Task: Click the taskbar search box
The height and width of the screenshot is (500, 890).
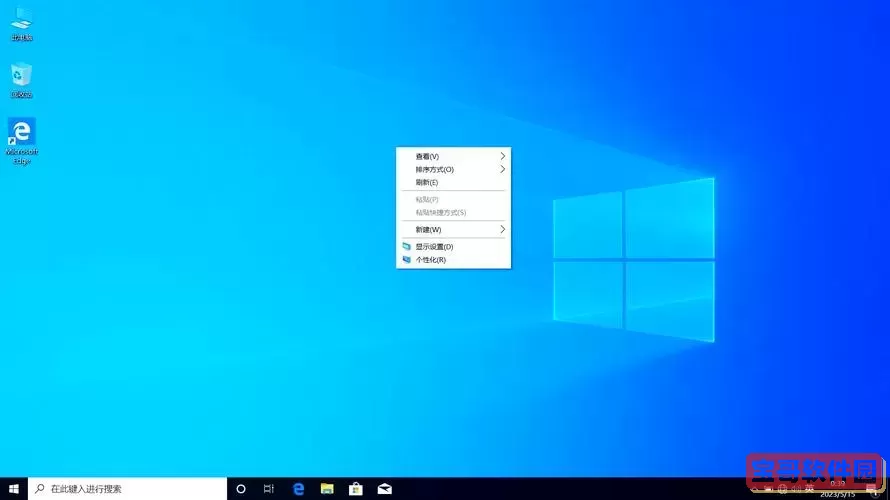Action: point(127,489)
